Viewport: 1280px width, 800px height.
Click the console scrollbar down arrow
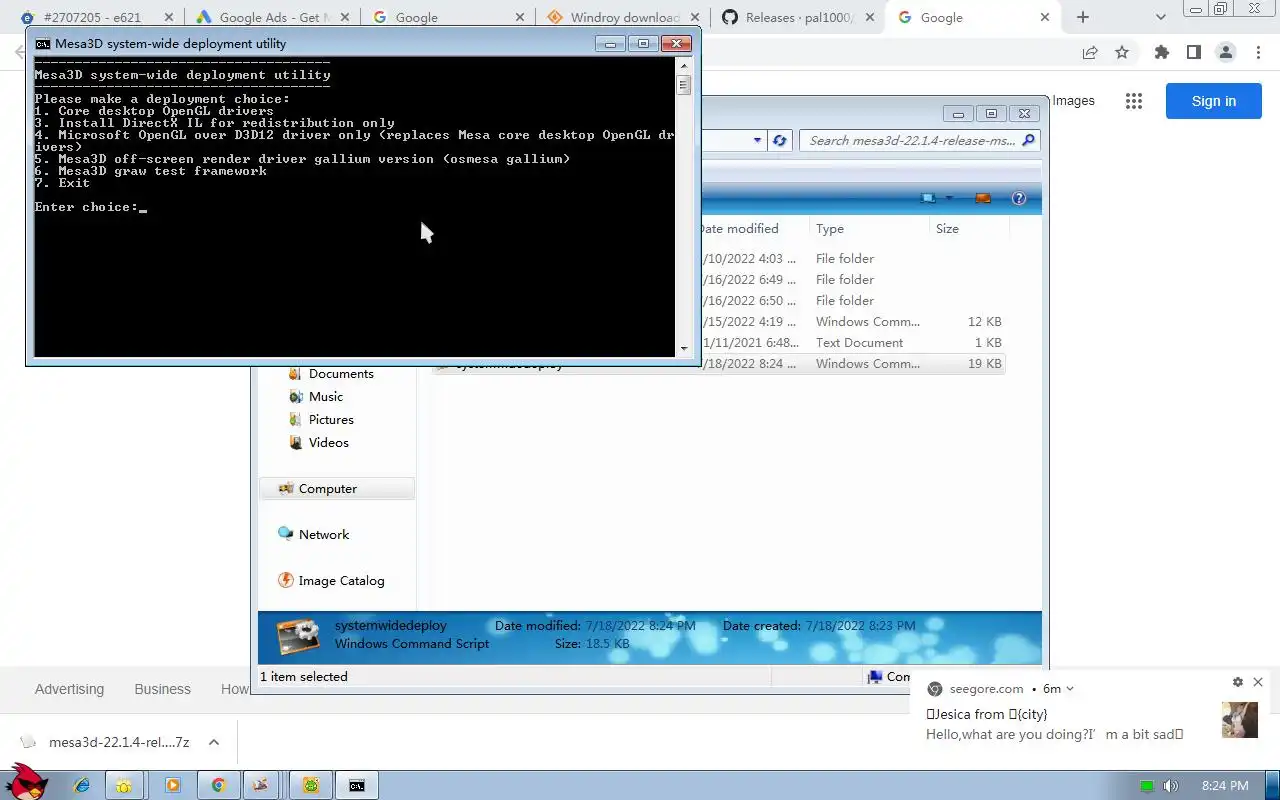tap(684, 349)
